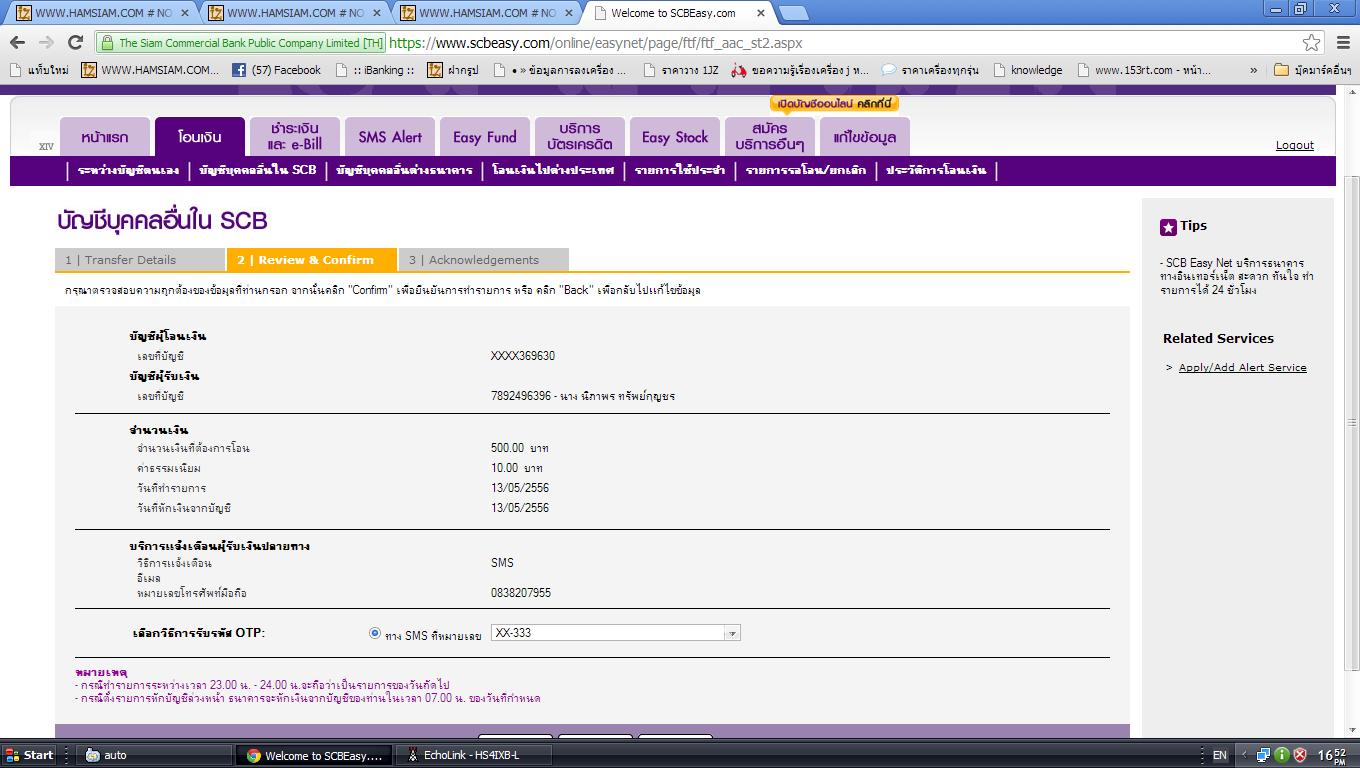Screen dimensions: 1360x768
Task: Open the บริการบัตรเครดิต tab
Action: click(x=580, y=137)
